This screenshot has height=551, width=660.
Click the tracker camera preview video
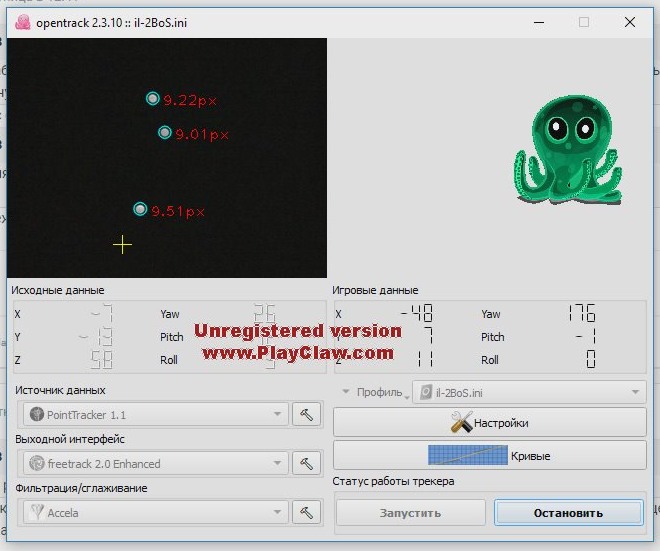(167, 158)
